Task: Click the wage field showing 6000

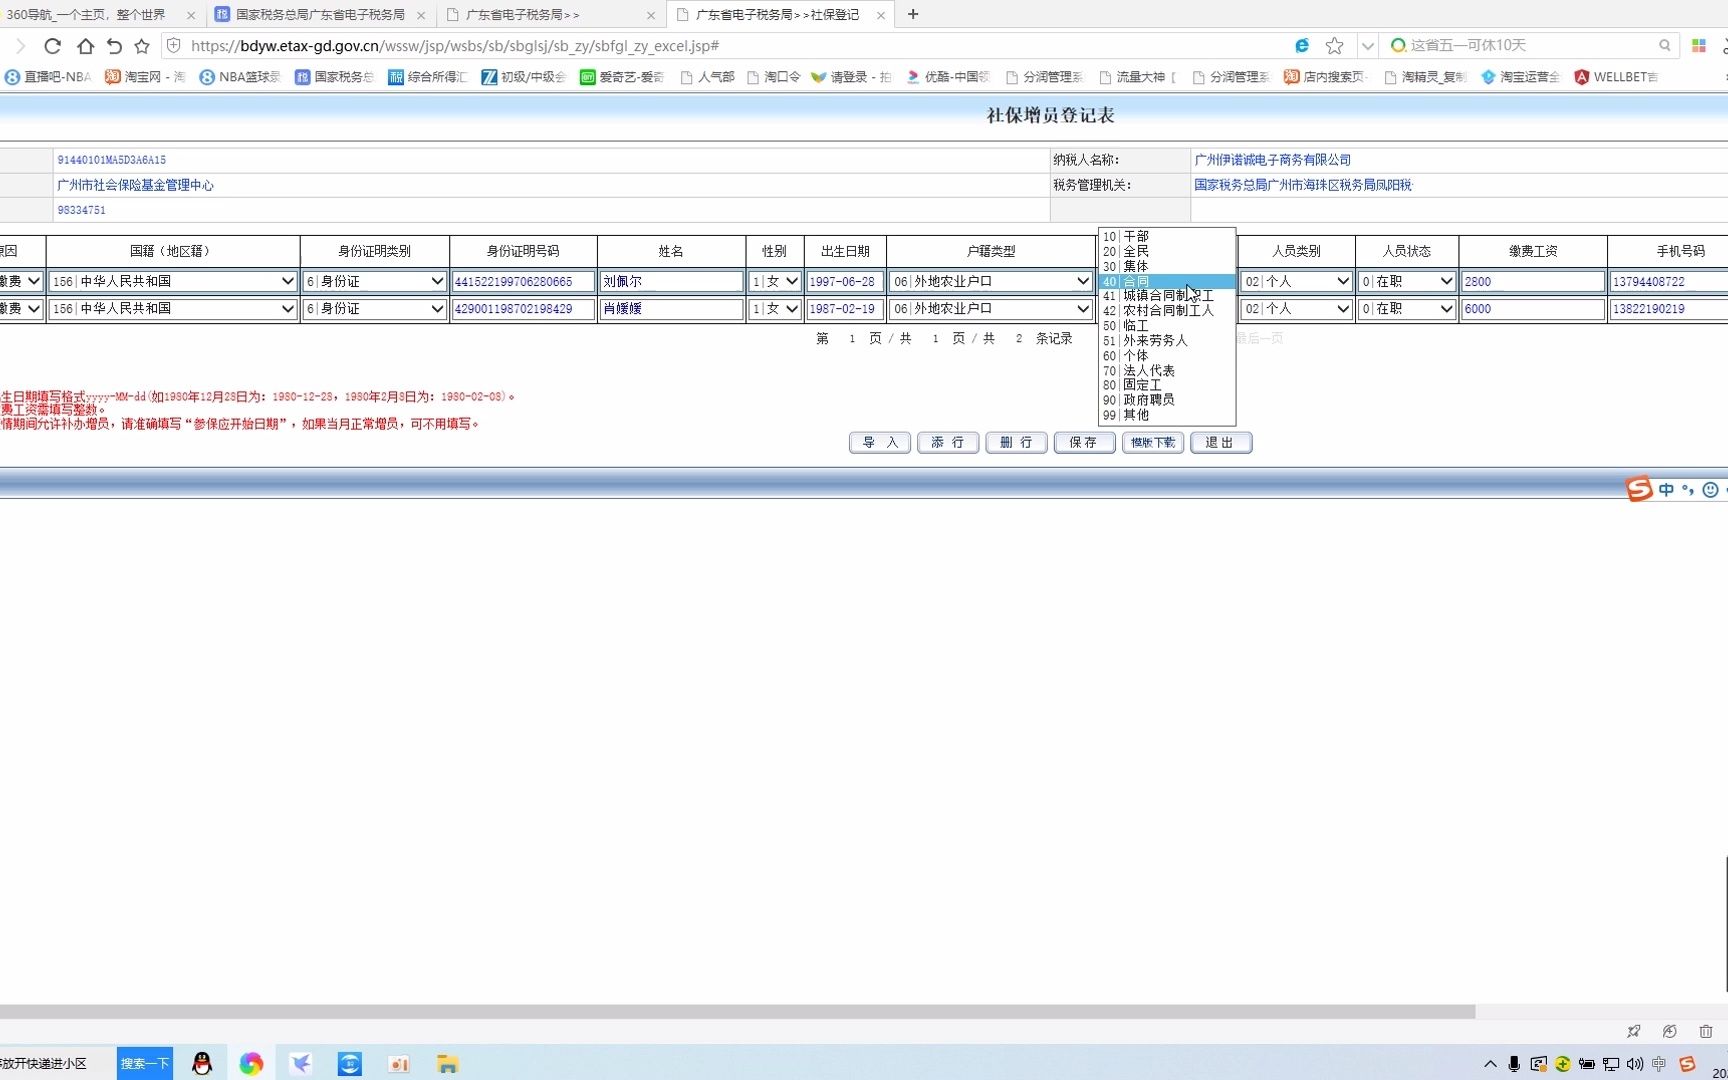Action: tap(1533, 309)
